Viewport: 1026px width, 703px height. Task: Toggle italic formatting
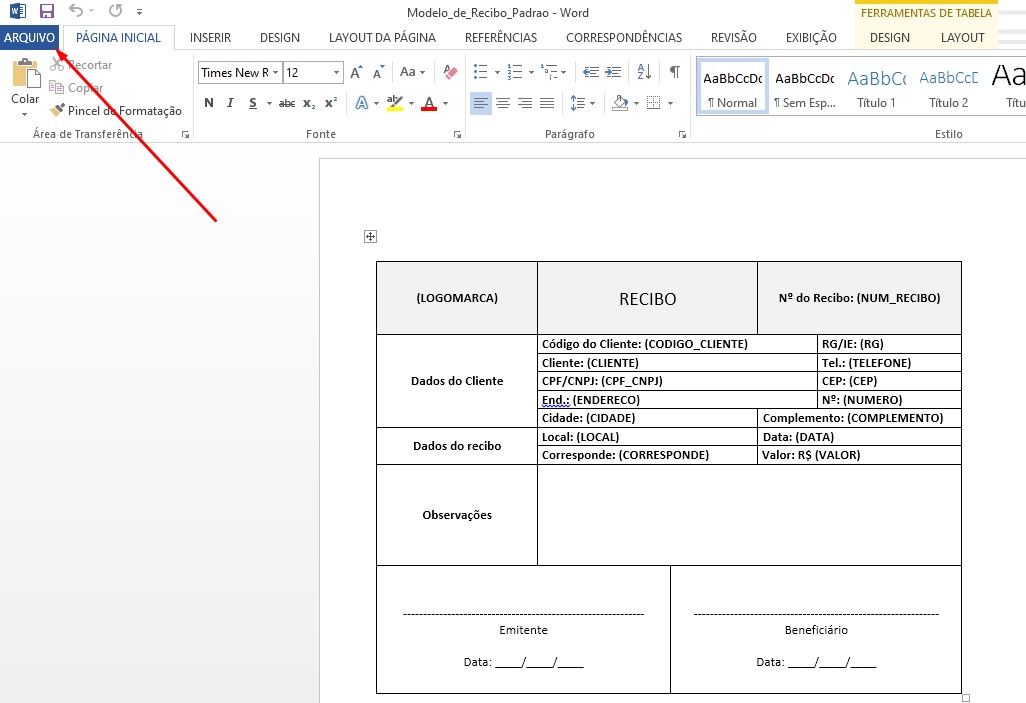pos(230,103)
